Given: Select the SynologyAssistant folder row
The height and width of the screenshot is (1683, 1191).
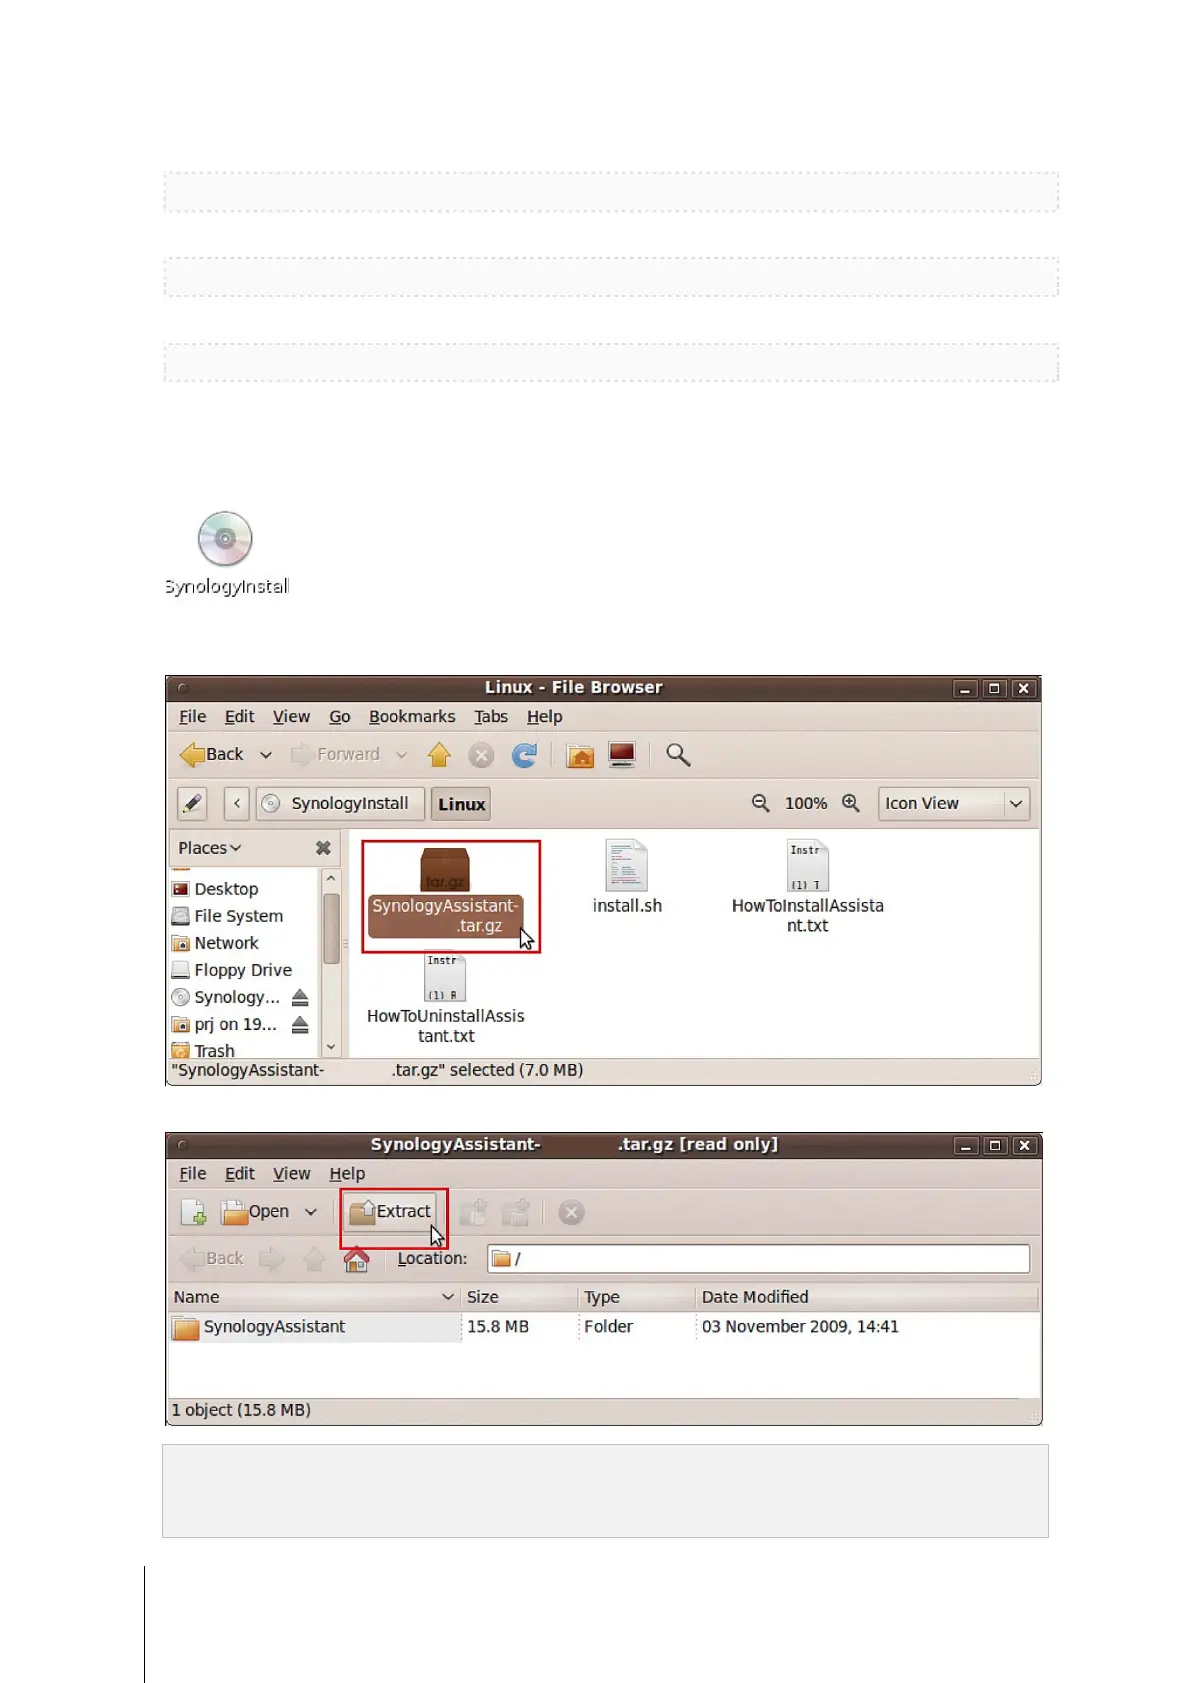Looking at the screenshot, I should tap(604, 1327).
